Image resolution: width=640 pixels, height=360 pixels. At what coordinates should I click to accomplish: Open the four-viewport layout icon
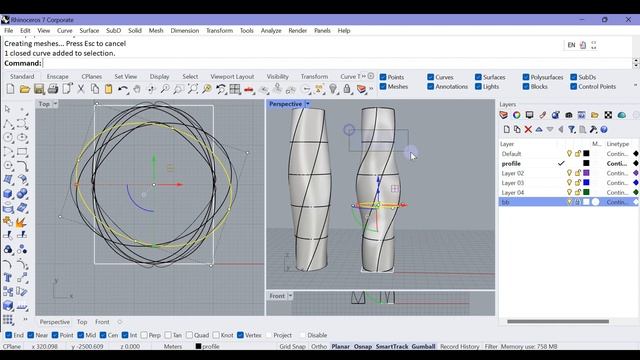[x=235, y=89]
